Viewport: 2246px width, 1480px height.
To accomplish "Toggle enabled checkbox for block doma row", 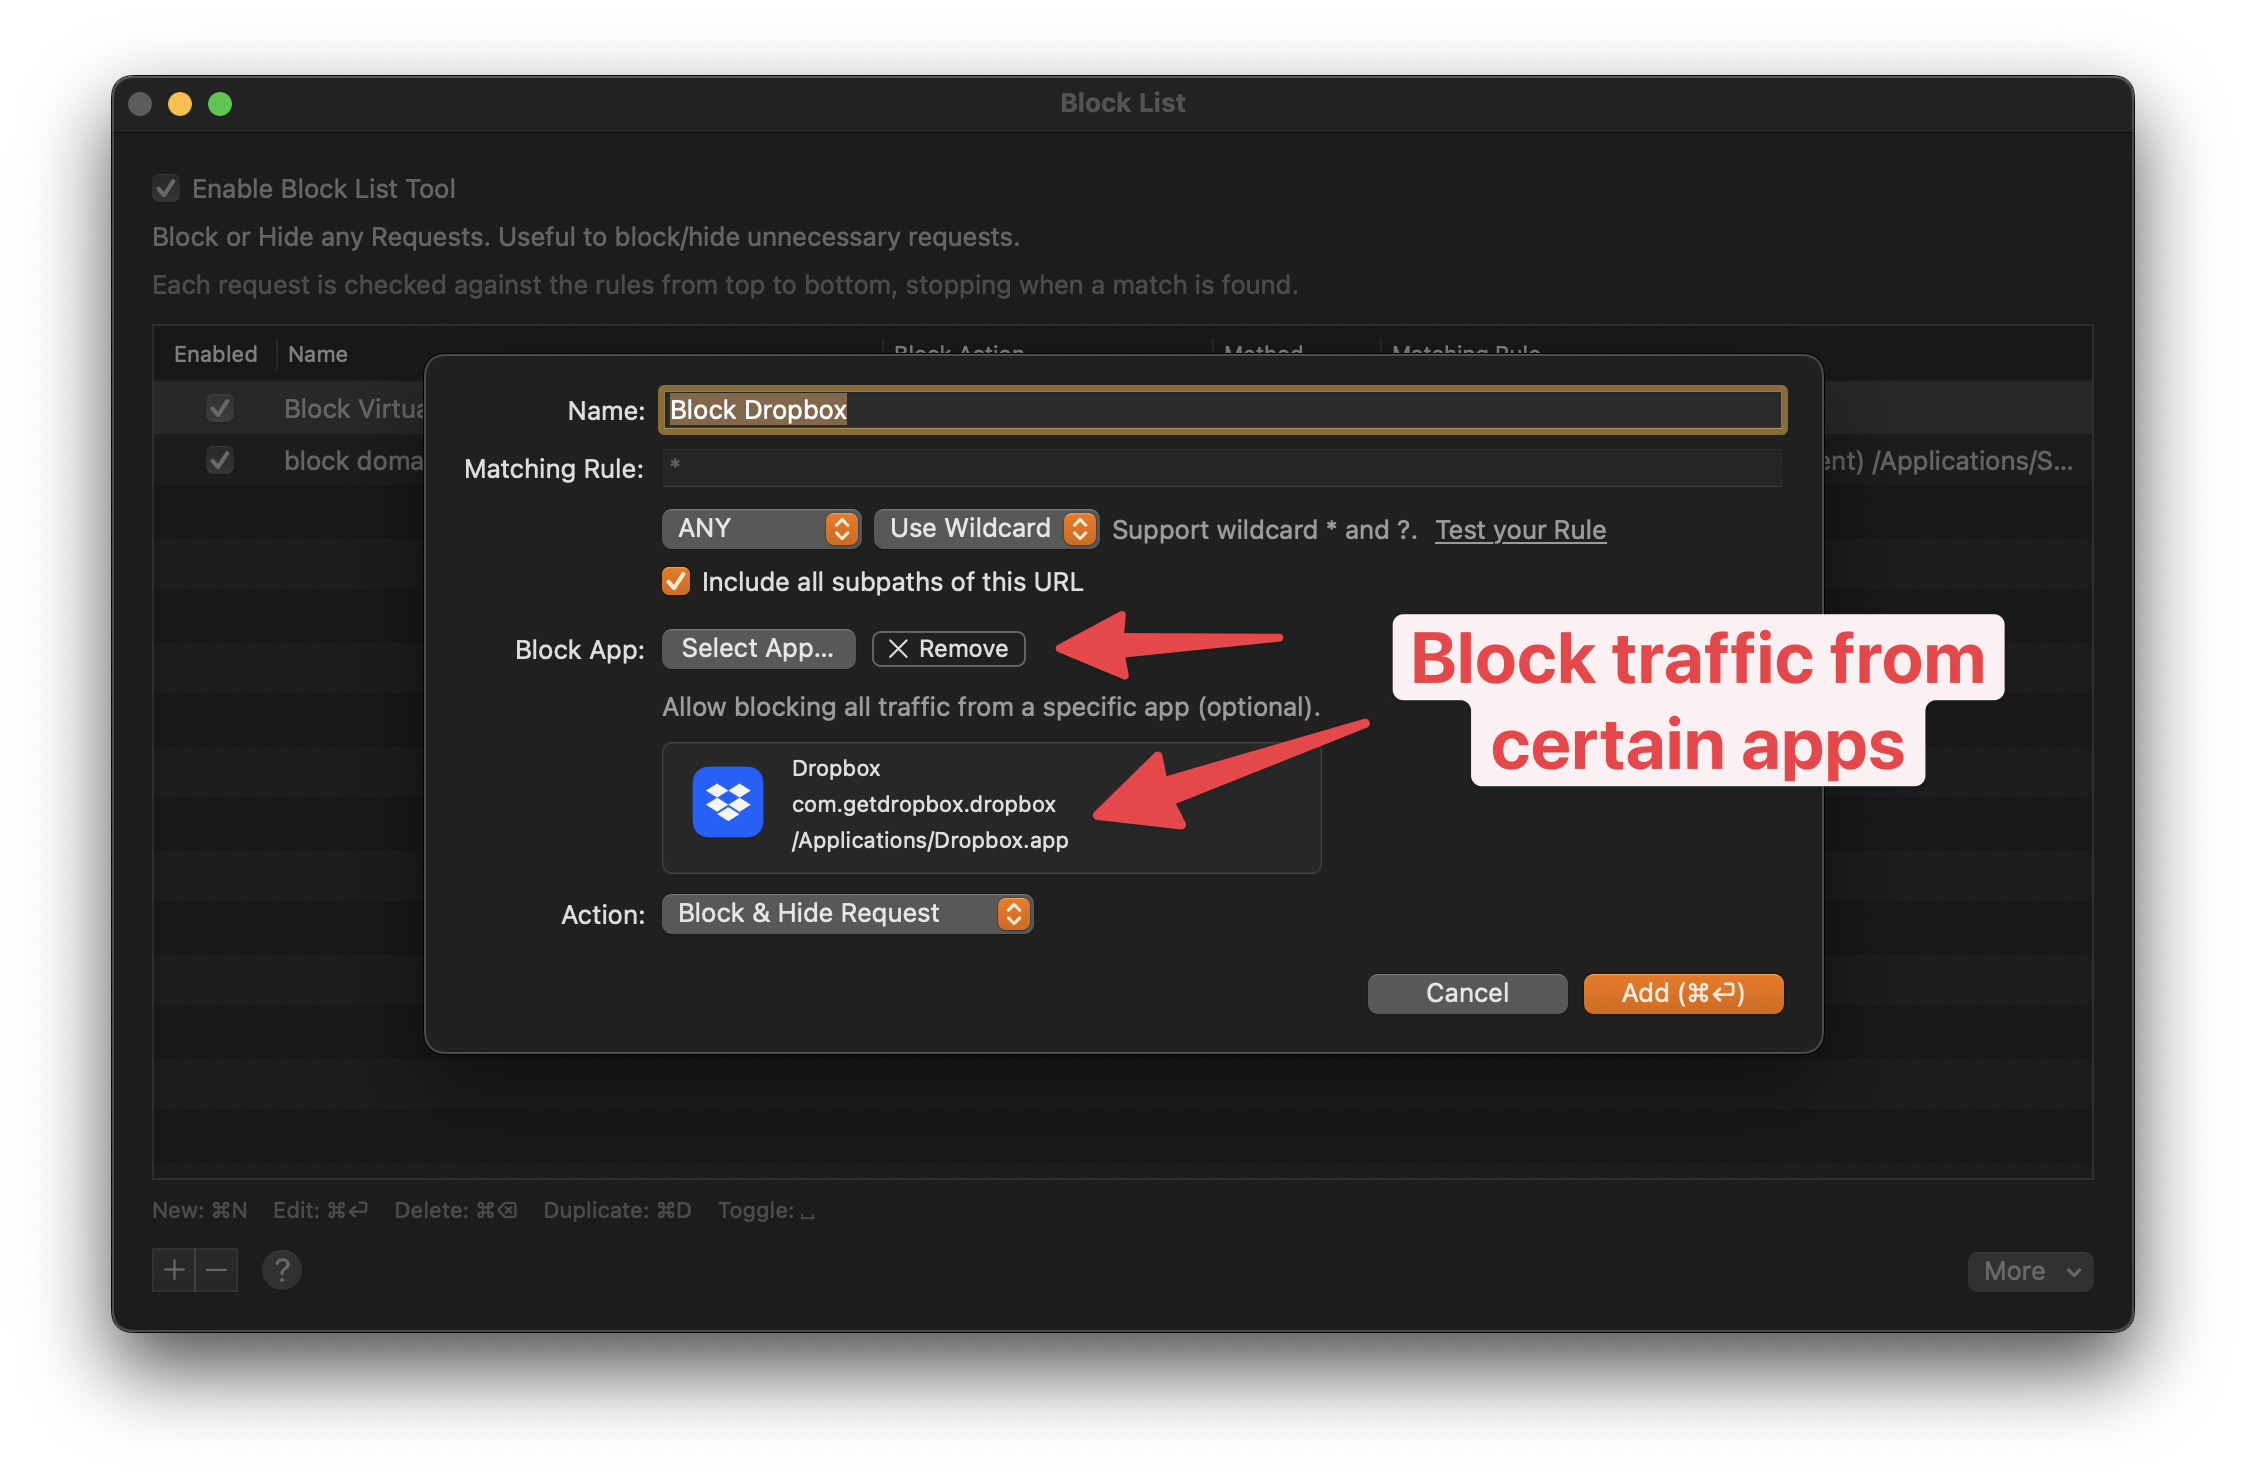I will pos(220,460).
